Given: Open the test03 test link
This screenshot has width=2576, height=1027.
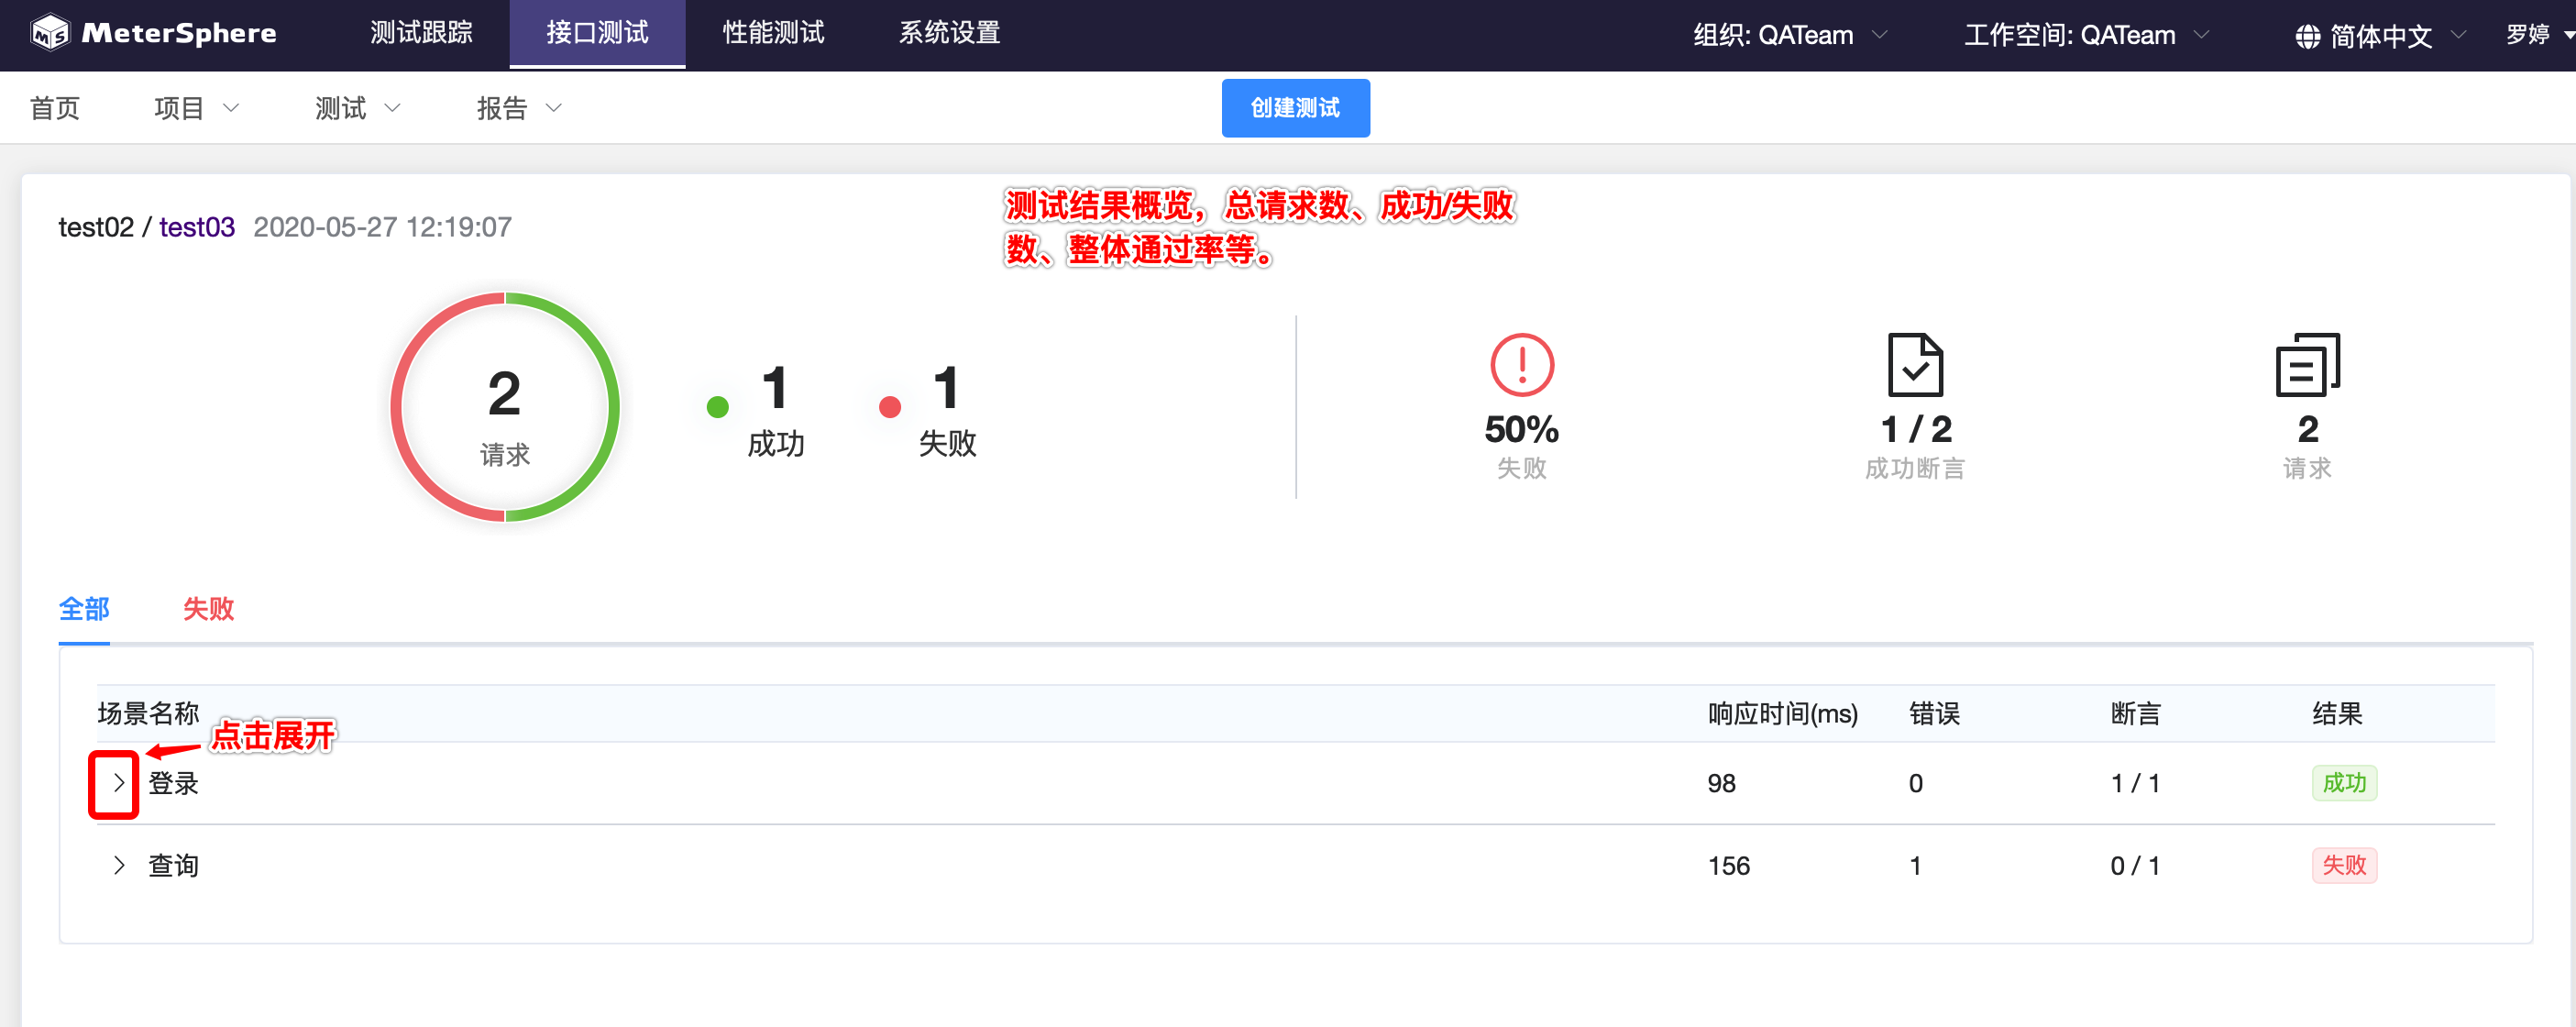Looking at the screenshot, I should [x=197, y=227].
